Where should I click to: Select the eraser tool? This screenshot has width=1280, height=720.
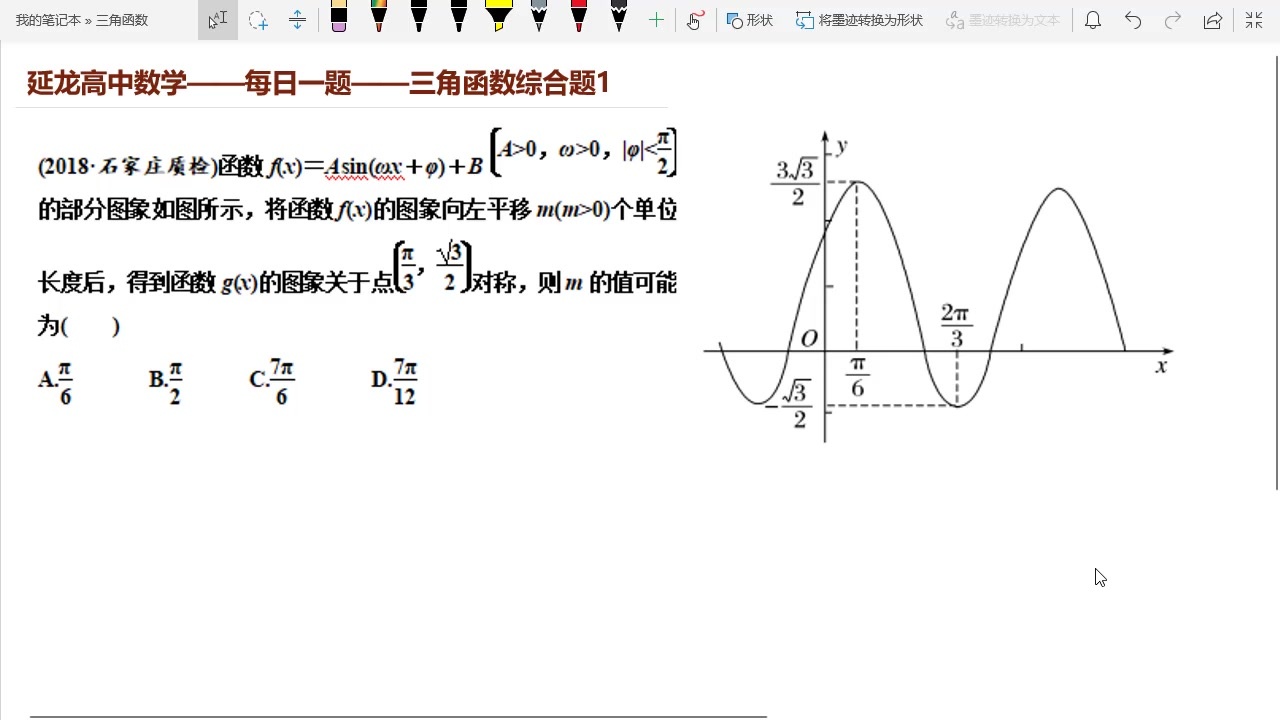(339, 16)
